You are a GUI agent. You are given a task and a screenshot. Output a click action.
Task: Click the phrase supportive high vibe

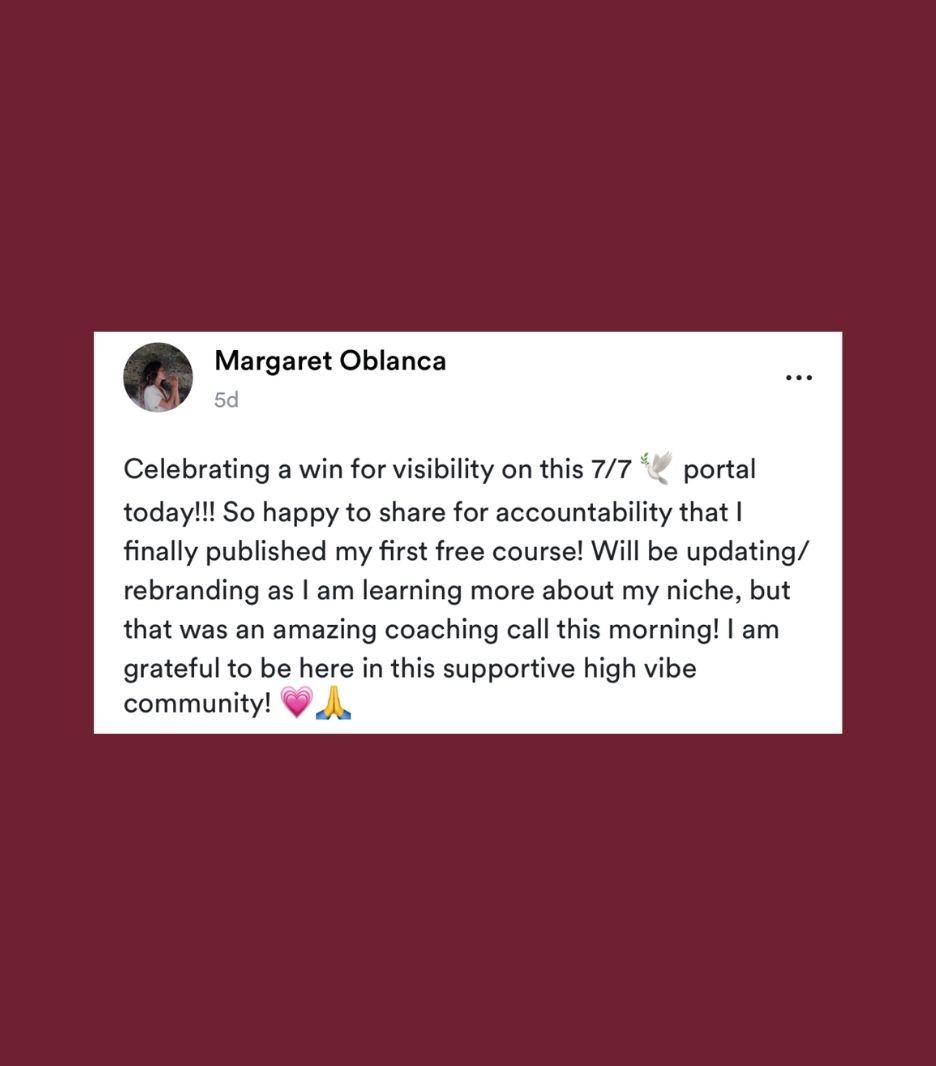coord(570,669)
